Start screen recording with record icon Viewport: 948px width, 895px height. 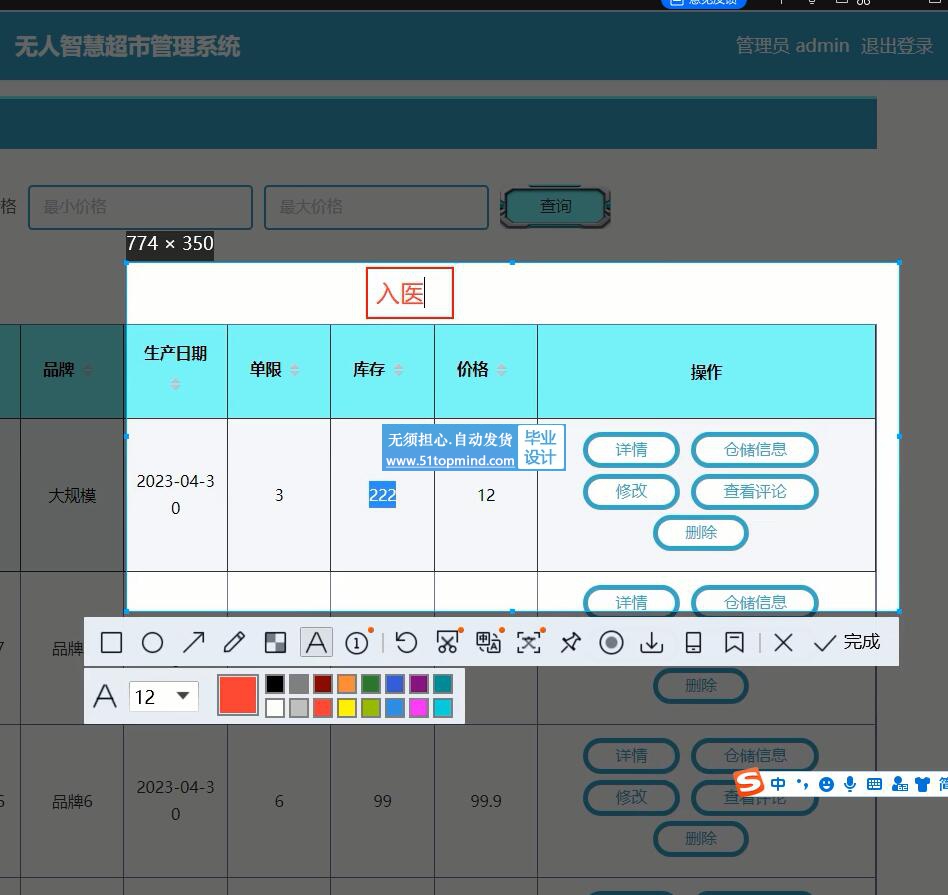click(611, 643)
